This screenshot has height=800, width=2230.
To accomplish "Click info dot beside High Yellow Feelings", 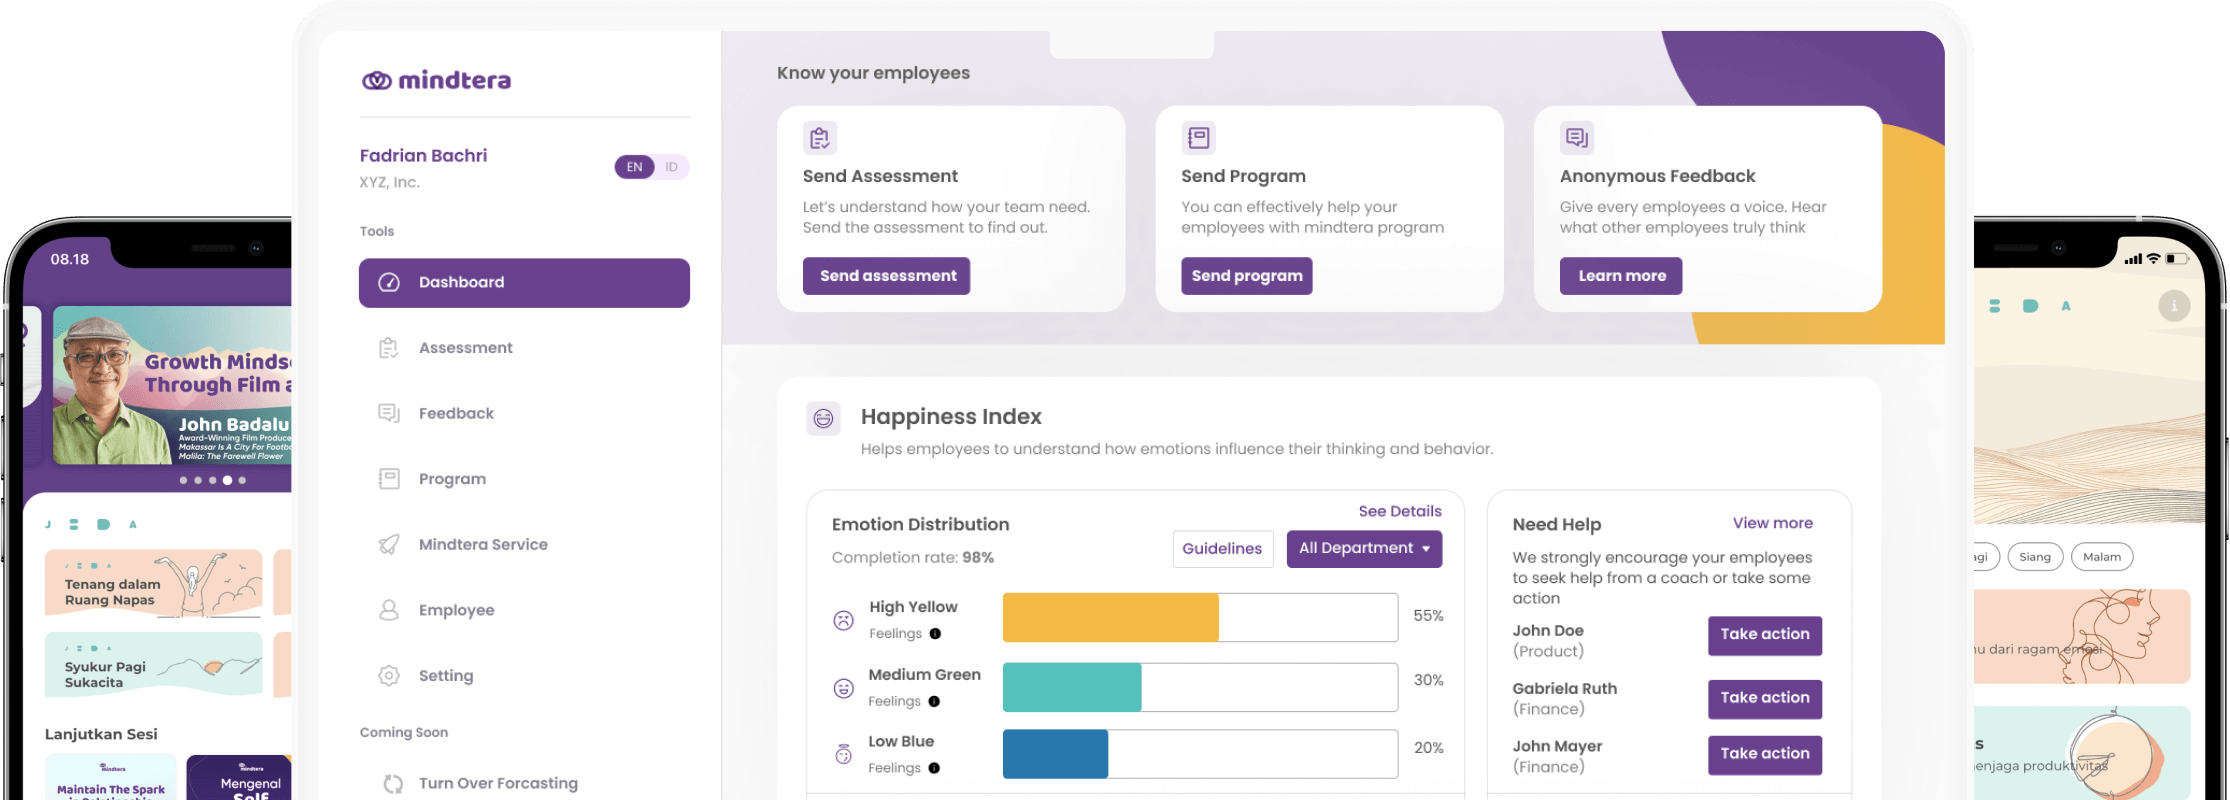I will (935, 634).
